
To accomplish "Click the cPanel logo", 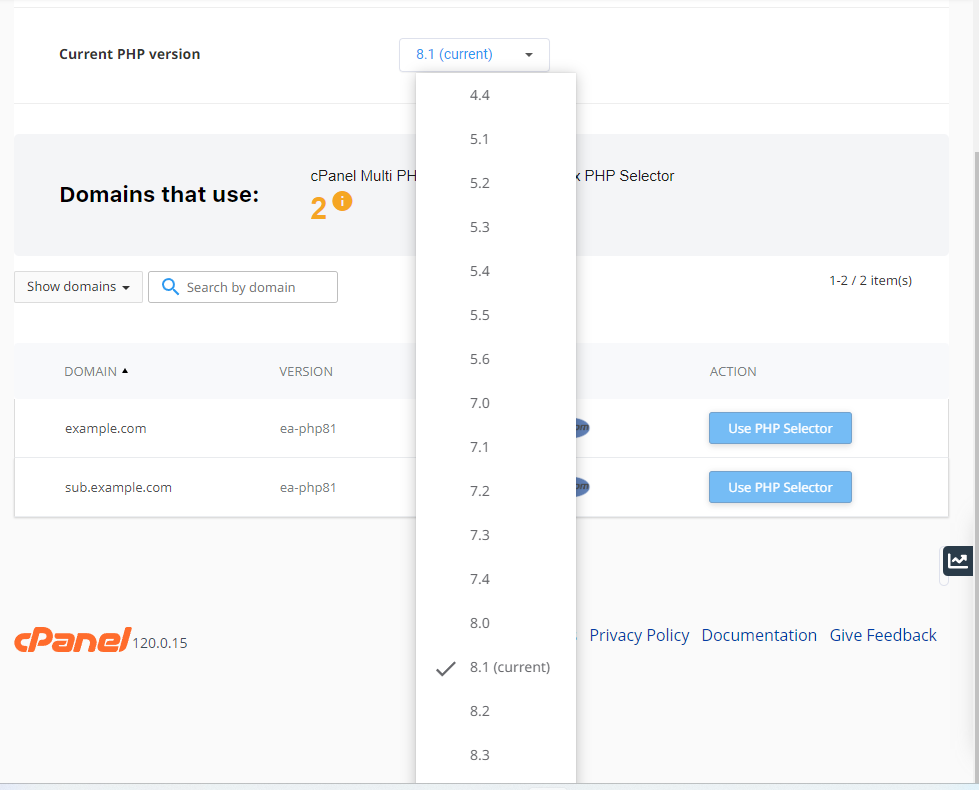I will click(72, 640).
